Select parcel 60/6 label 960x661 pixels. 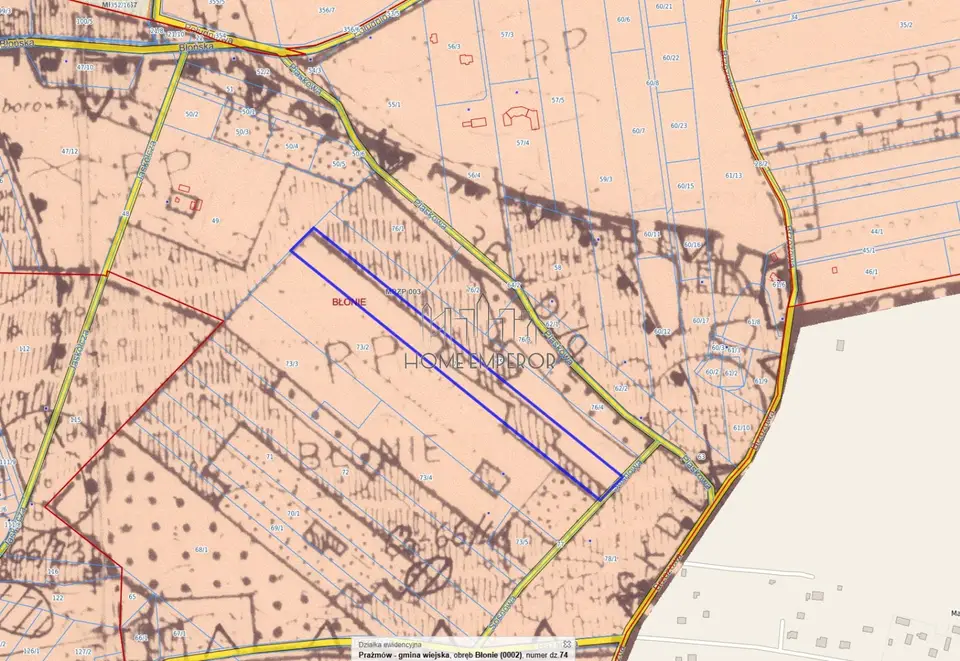pyautogui.click(x=624, y=20)
